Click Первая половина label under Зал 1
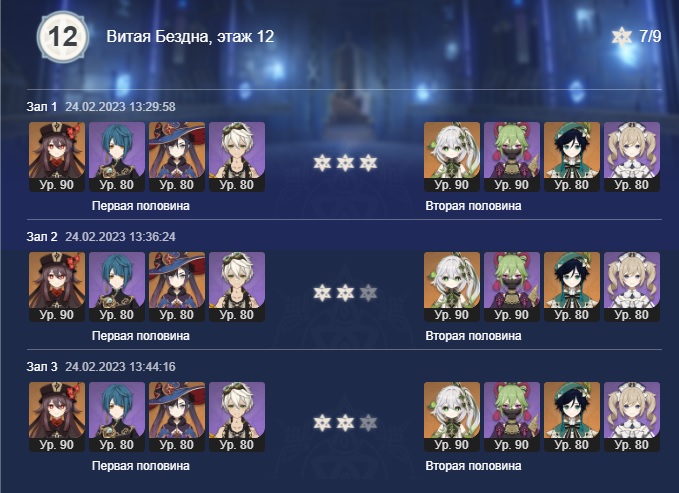The image size is (679, 493). click(x=141, y=206)
